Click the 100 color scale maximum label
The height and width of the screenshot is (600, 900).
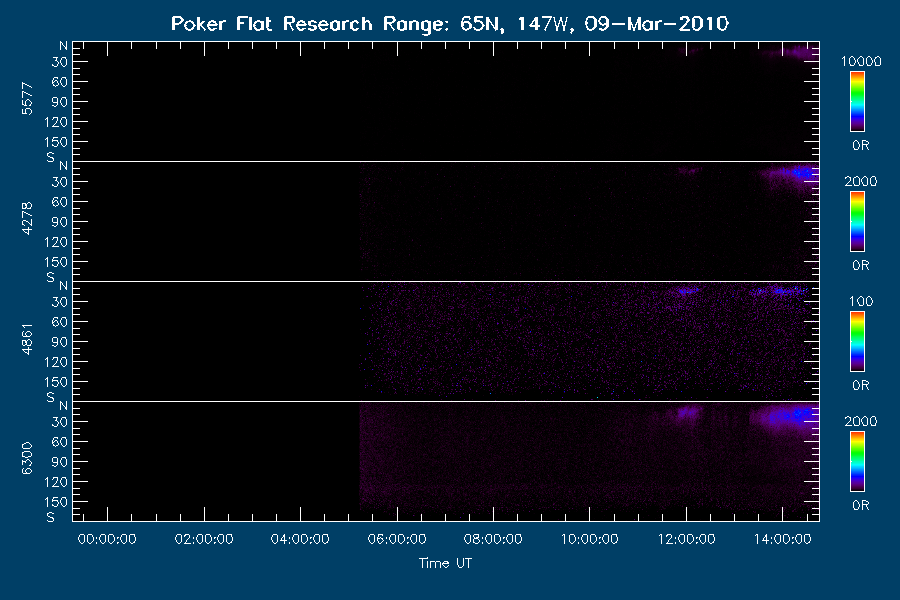(861, 301)
